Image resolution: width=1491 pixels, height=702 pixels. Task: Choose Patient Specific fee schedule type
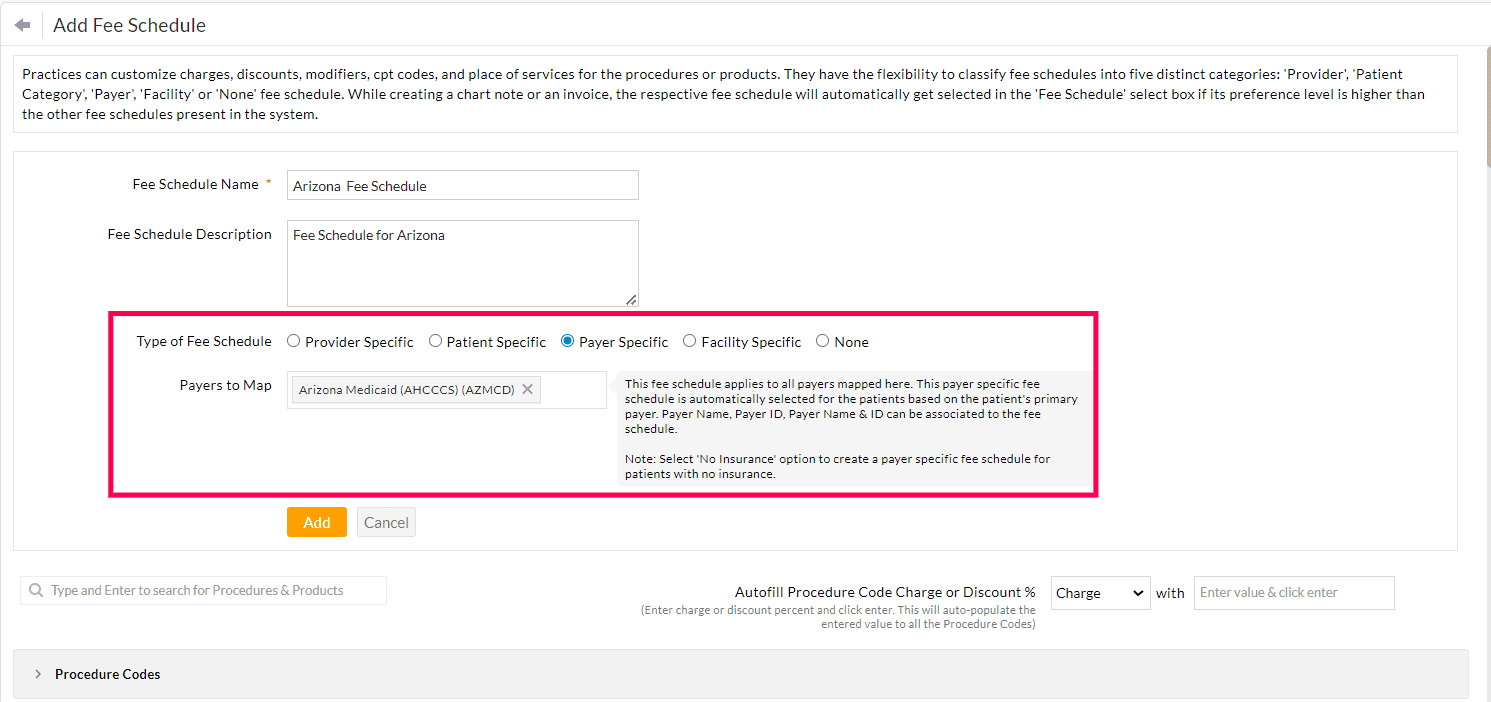tap(435, 340)
